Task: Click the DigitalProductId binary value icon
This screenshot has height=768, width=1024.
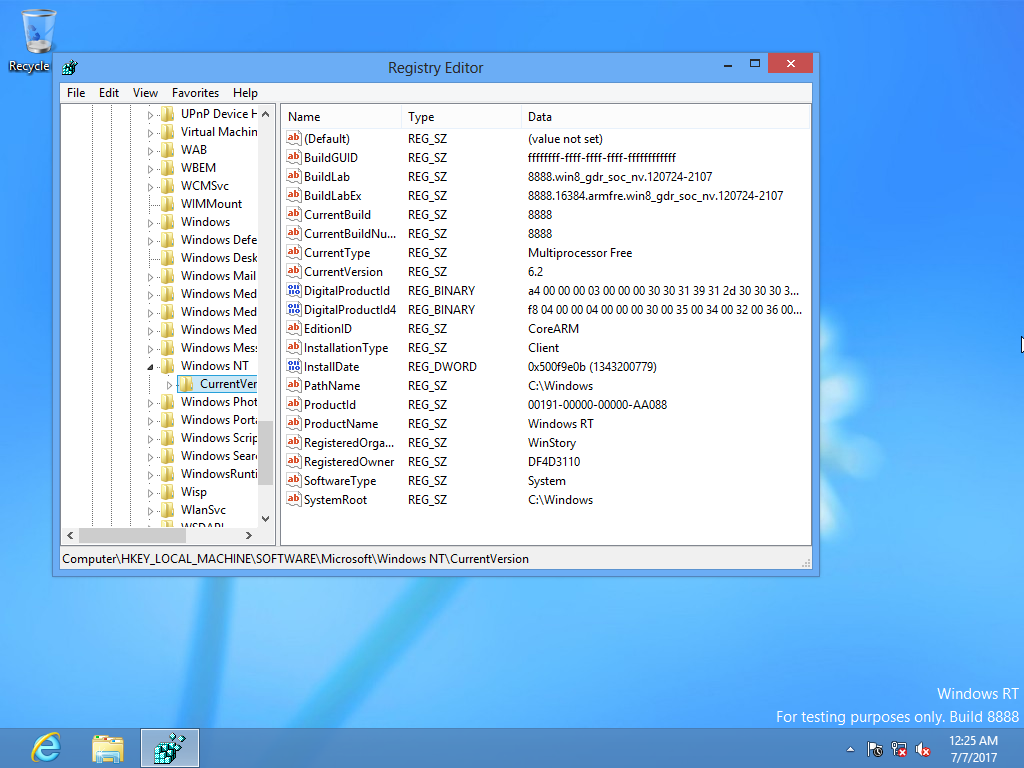Action: pyautogui.click(x=294, y=291)
